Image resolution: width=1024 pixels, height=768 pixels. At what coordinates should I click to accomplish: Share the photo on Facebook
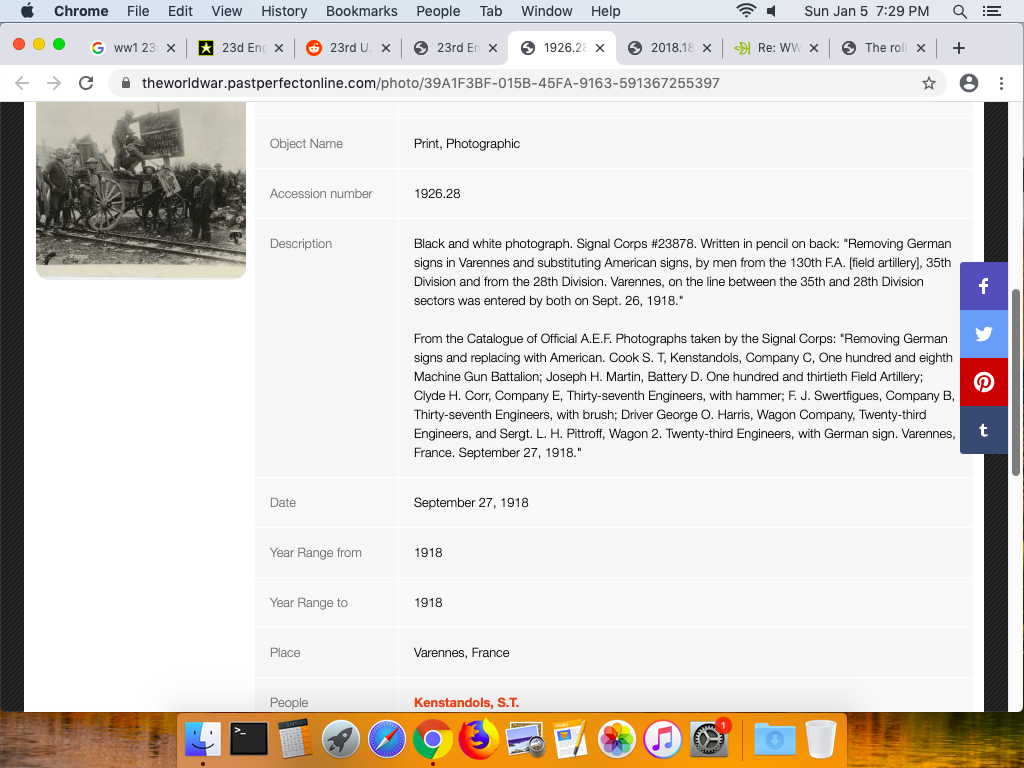(984, 286)
